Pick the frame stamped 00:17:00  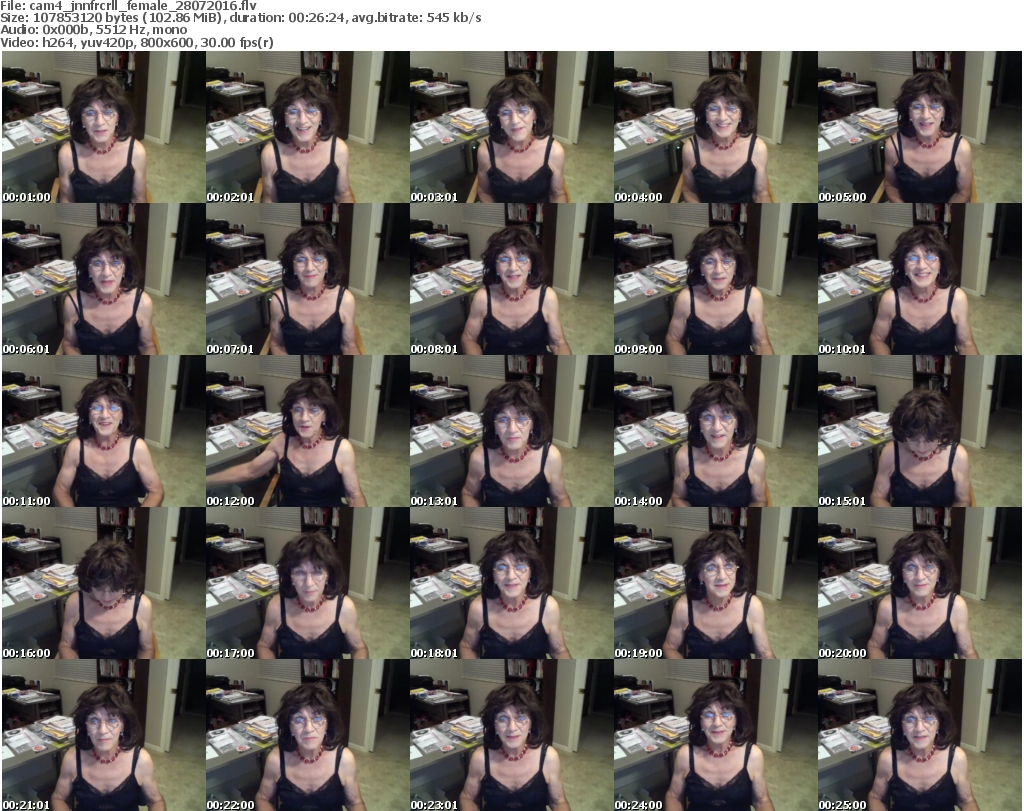coord(308,583)
